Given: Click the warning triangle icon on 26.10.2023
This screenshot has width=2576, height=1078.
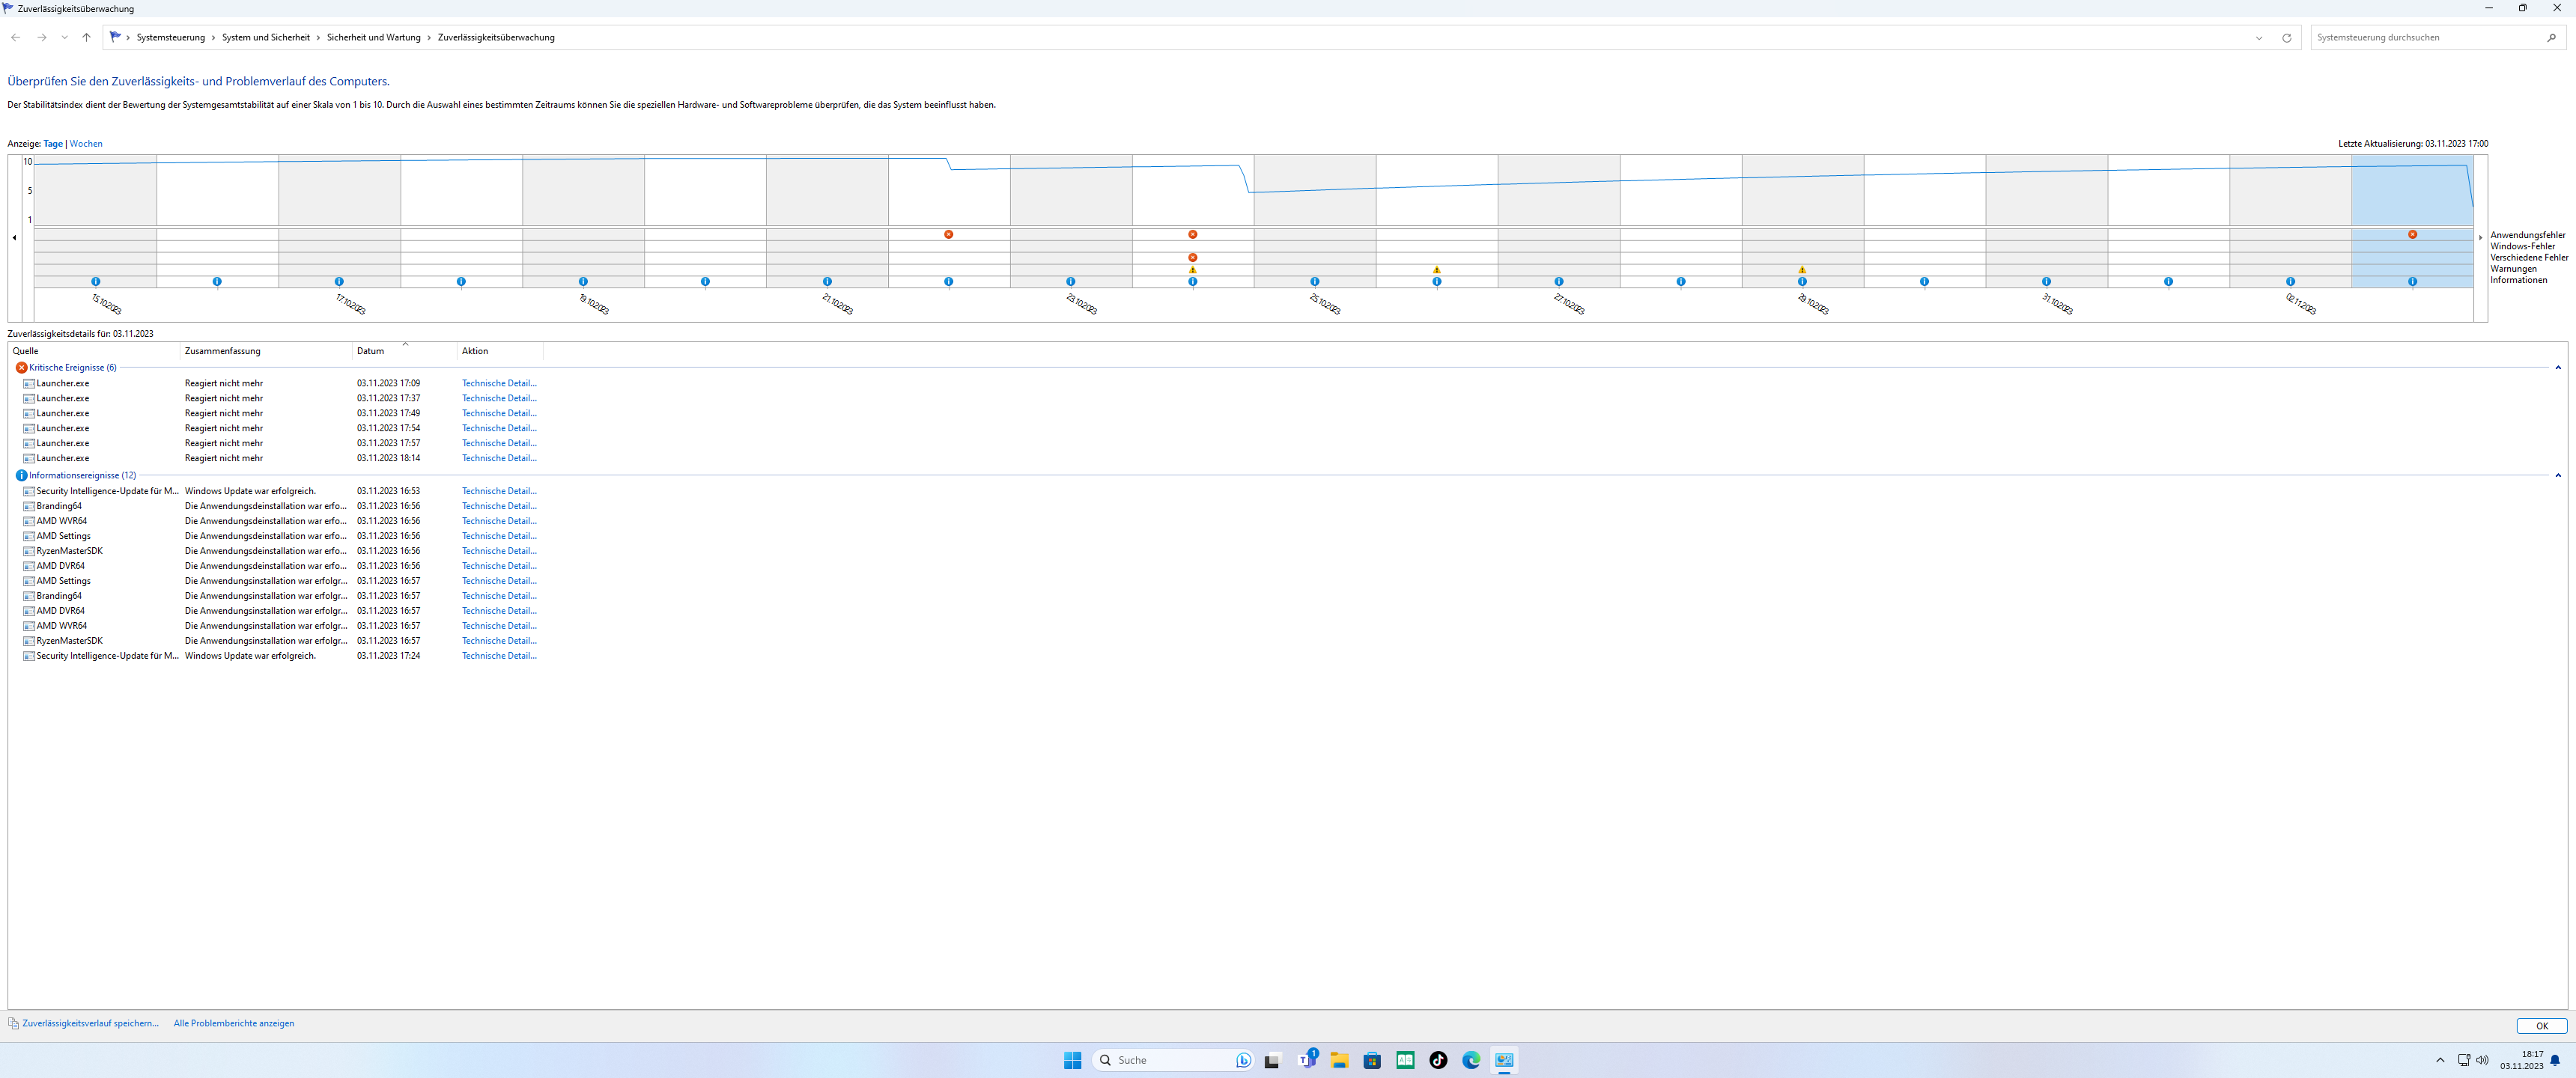Looking at the screenshot, I should coord(1436,270).
